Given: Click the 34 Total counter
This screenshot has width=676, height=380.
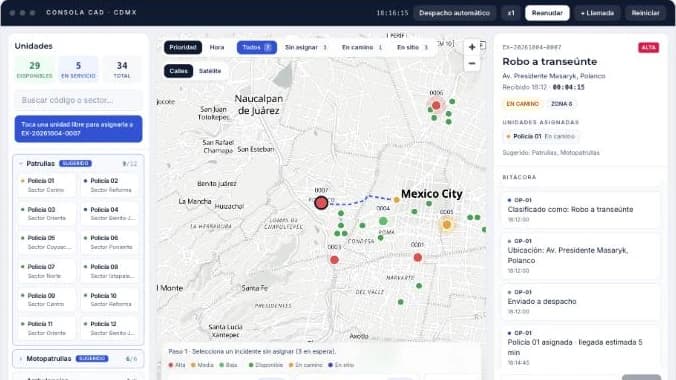Looking at the screenshot, I should coord(122,69).
